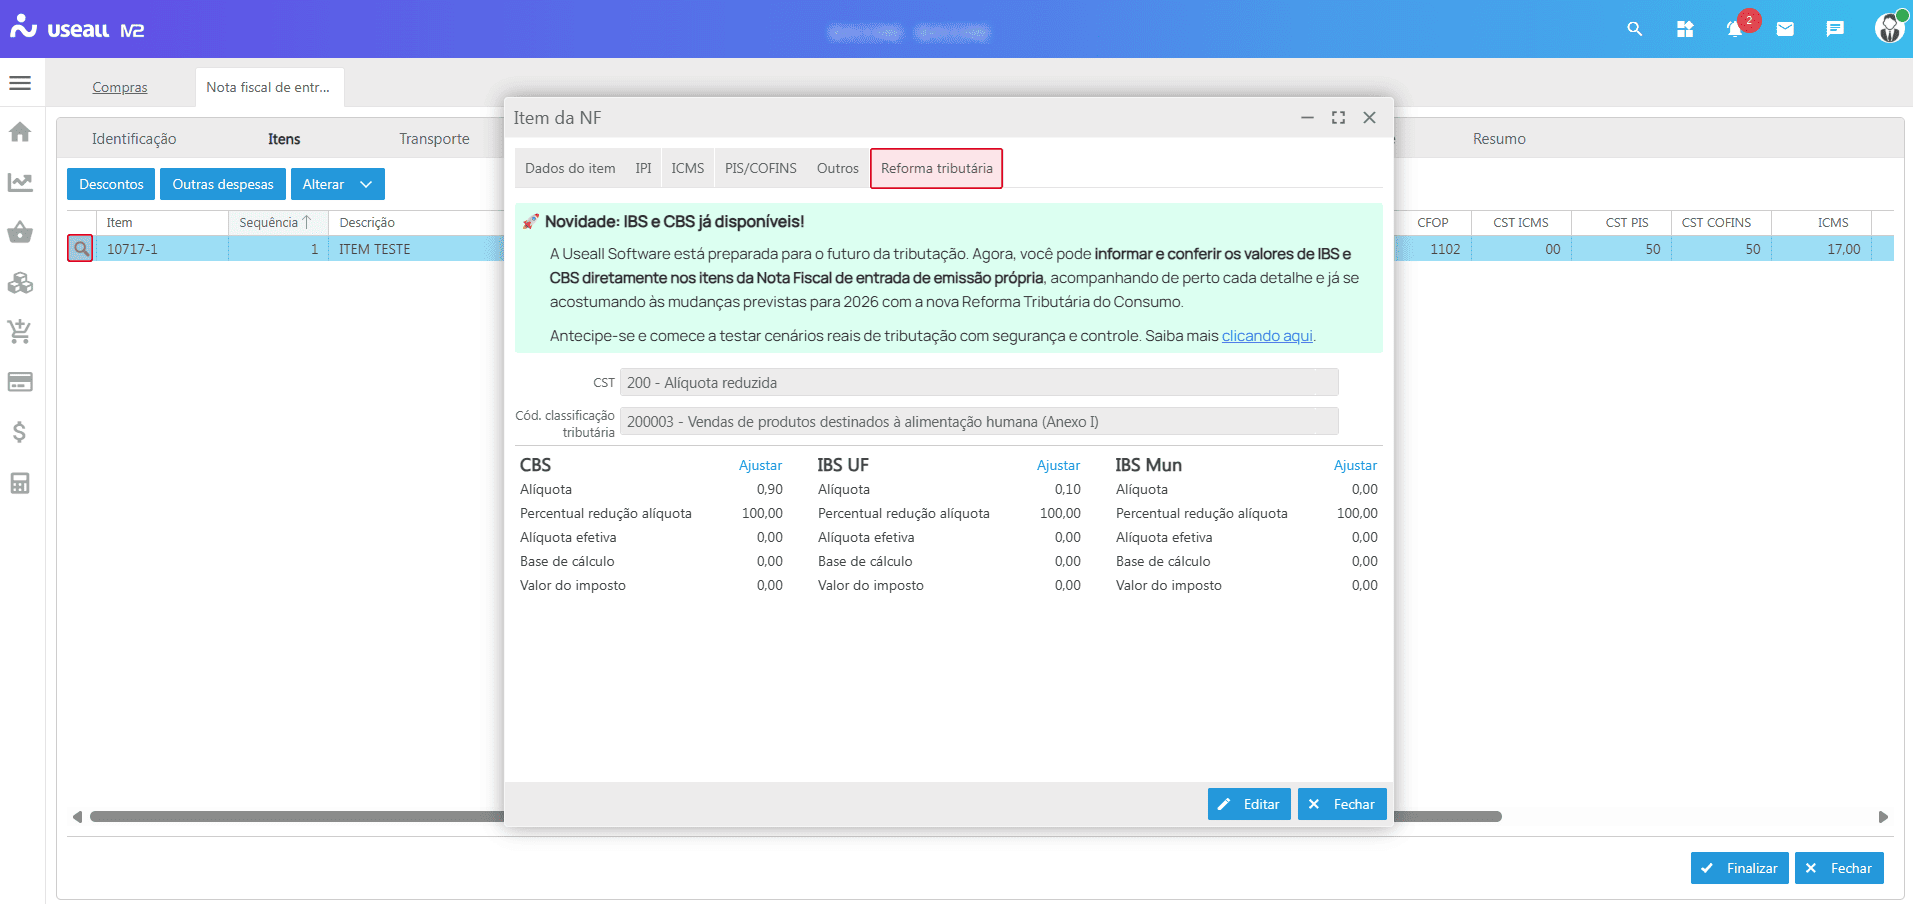Image resolution: width=1913 pixels, height=904 pixels.
Task: Open the chart analytics sidebar icon
Action: (x=20, y=182)
